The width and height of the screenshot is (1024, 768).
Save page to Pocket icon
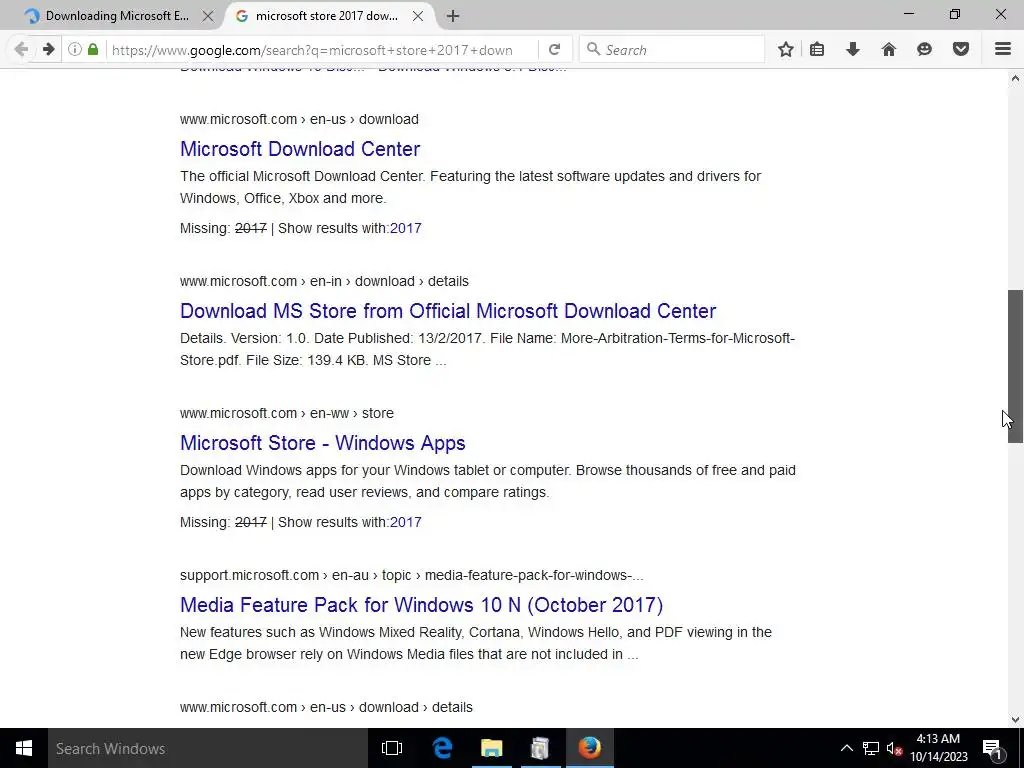(961, 50)
